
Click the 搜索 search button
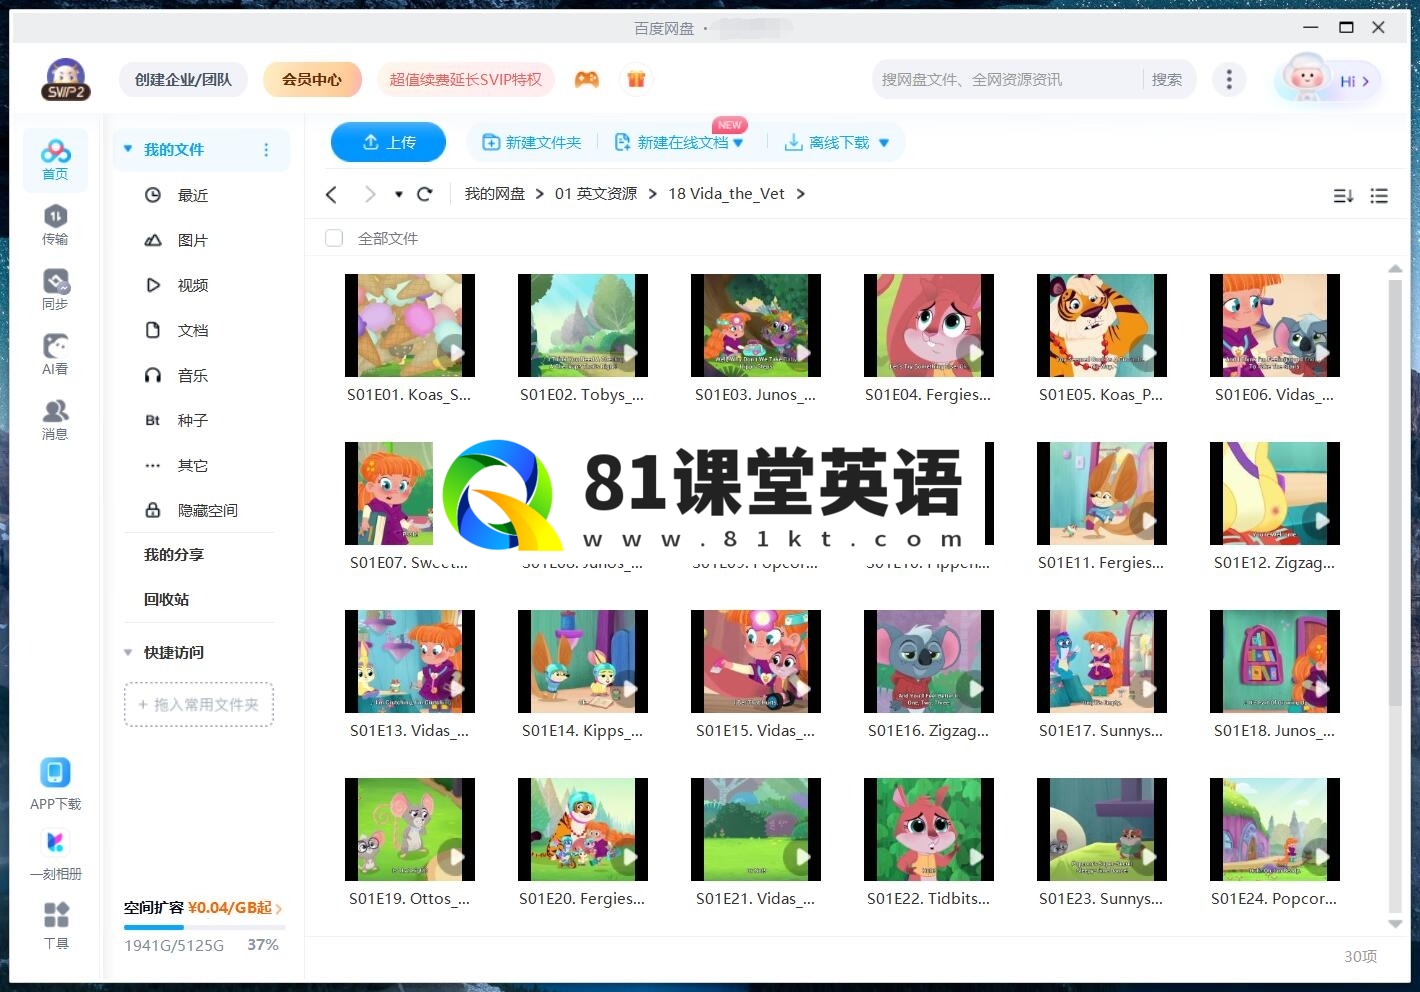click(x=1167, y=79)
